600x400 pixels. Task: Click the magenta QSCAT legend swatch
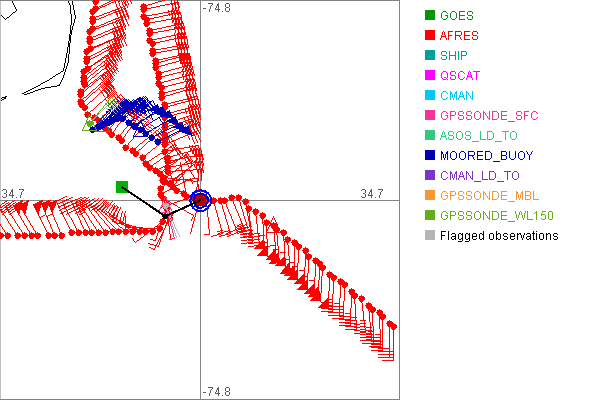click(430, 76)
